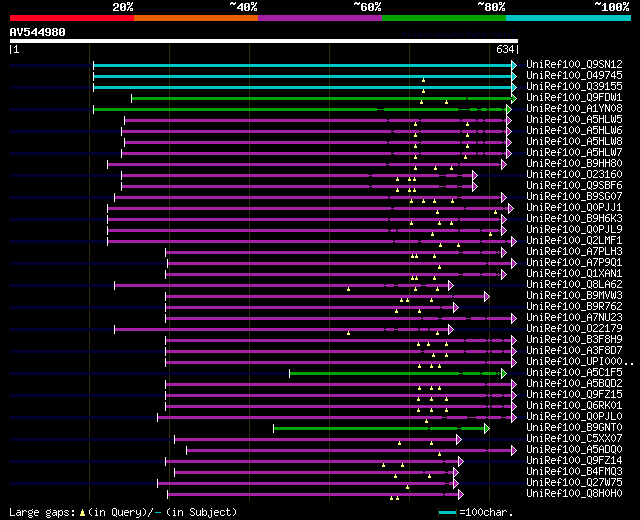Click the 634 query length label

click(x=505, y=49)
